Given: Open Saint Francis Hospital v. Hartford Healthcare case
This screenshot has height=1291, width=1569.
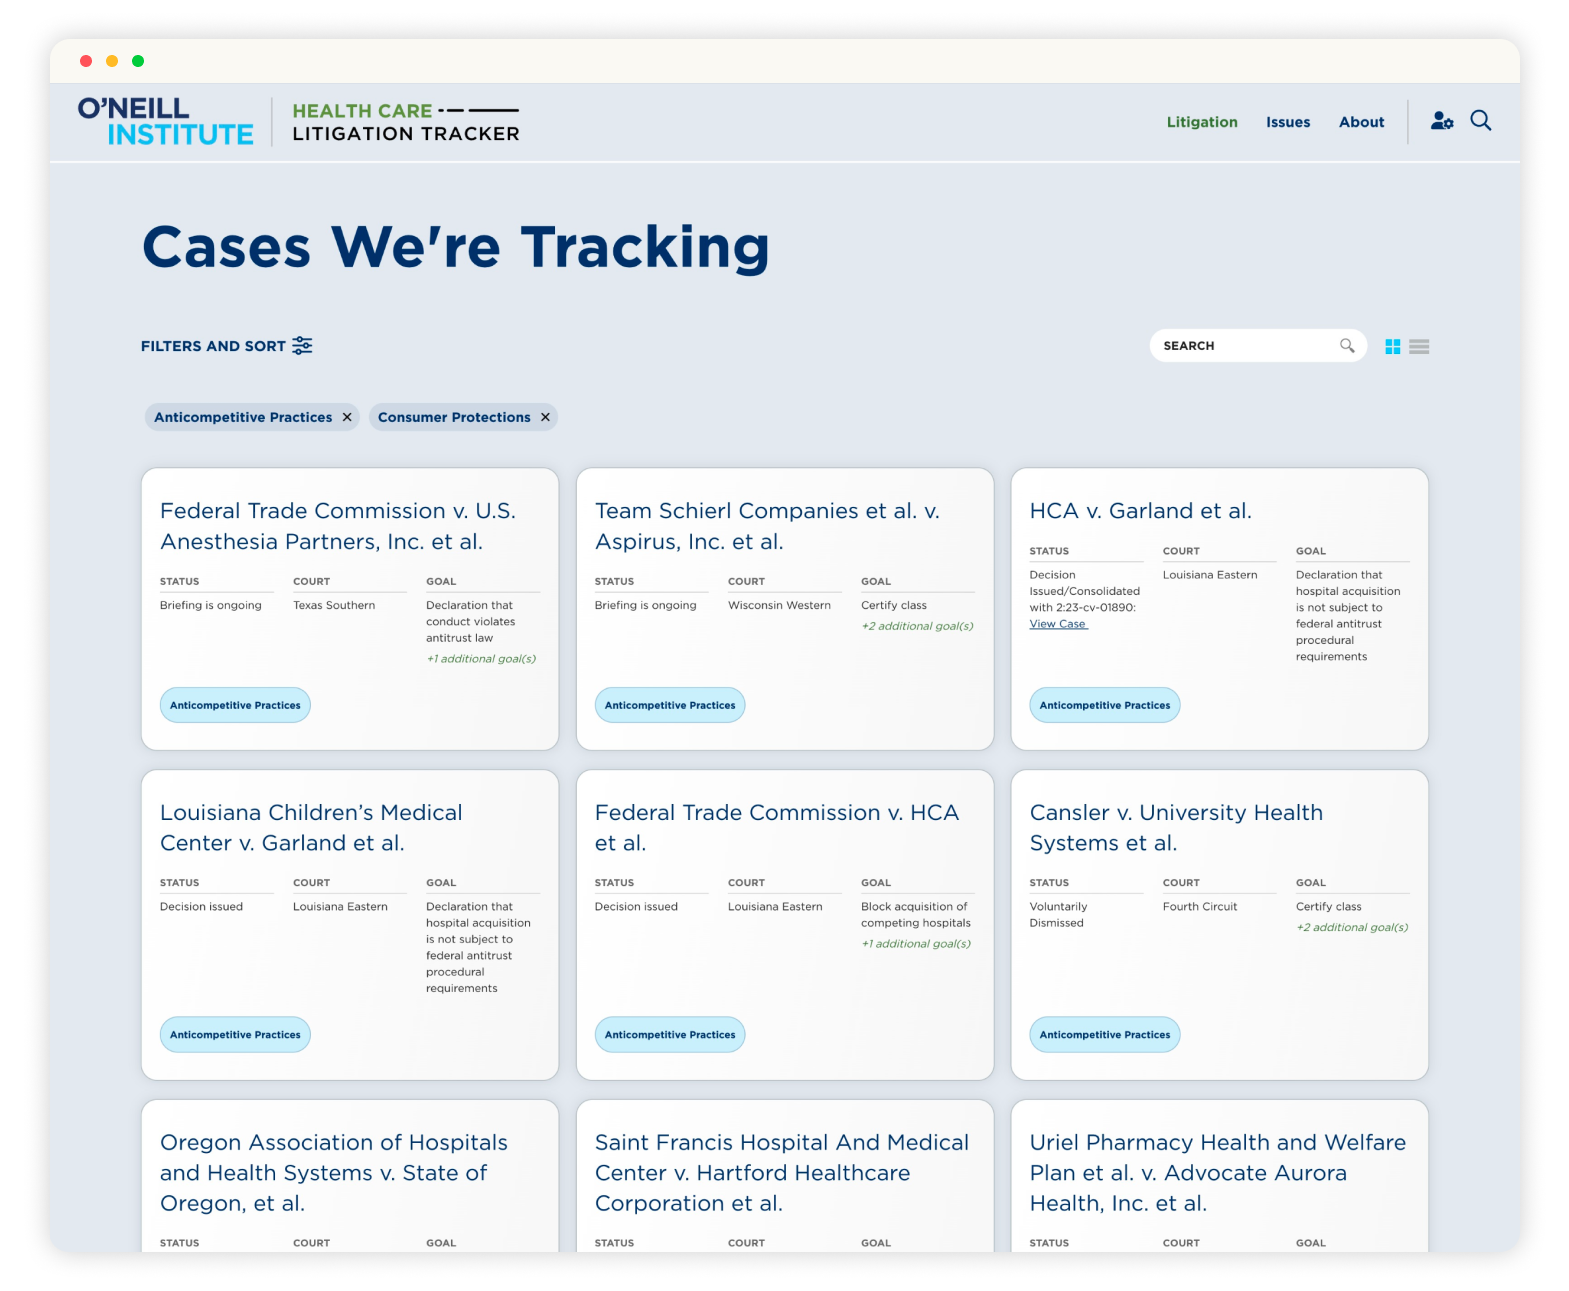Looking at the screenshot, I should [782, 1173].
